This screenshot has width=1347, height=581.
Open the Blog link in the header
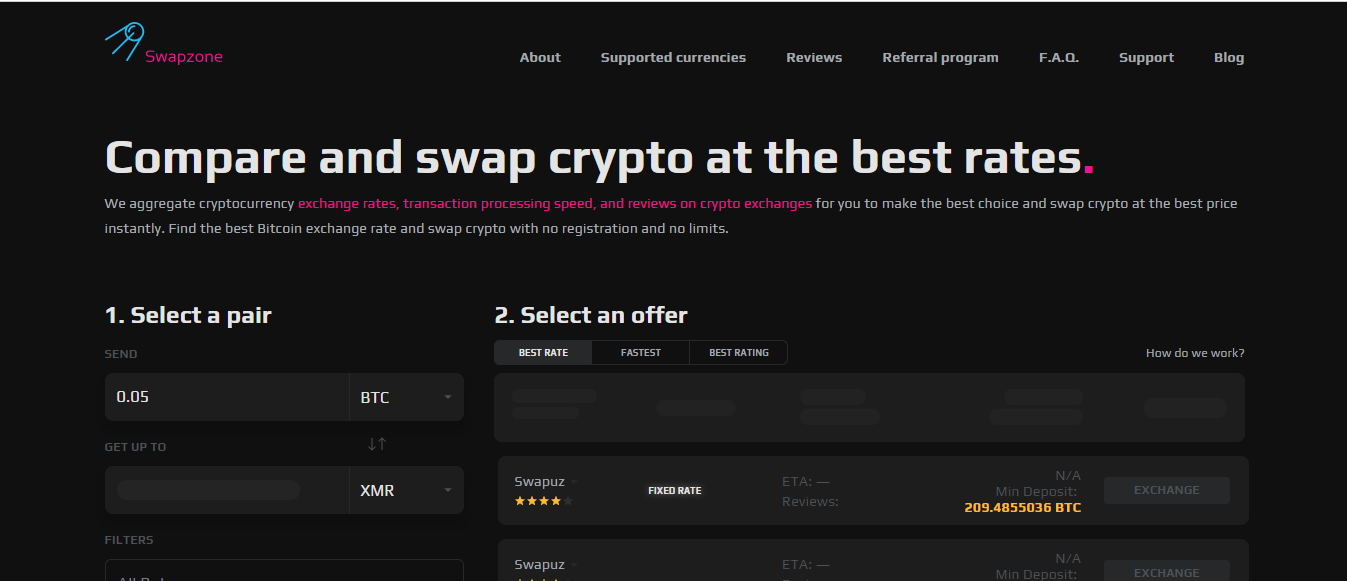(x=1229, y=58)
